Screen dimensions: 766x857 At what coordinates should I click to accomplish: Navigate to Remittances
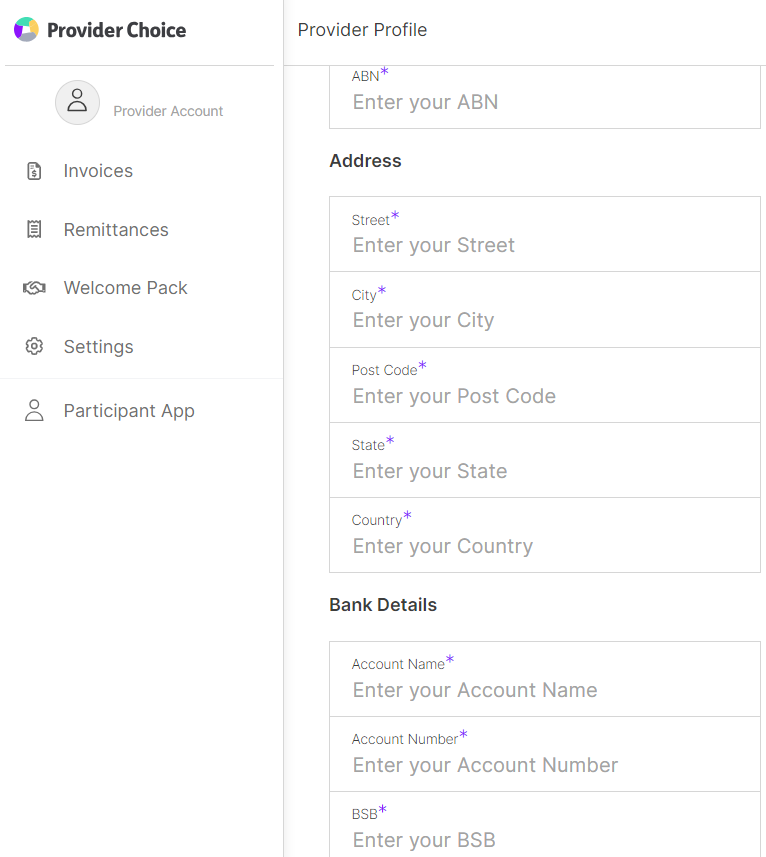coord(117,229)
